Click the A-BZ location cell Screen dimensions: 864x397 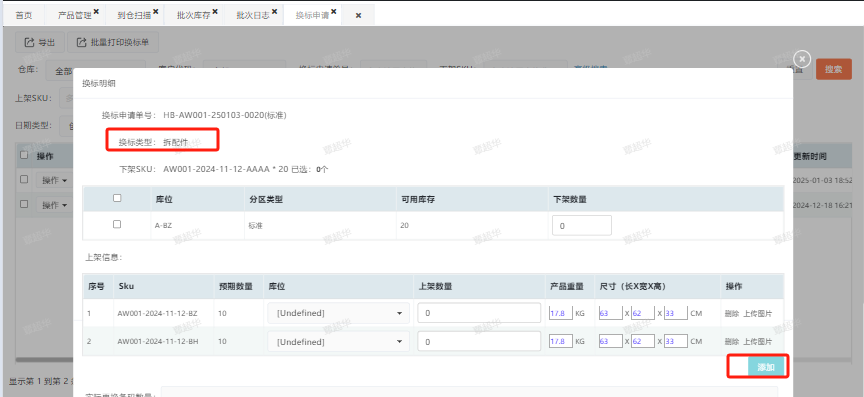(165, 226)
